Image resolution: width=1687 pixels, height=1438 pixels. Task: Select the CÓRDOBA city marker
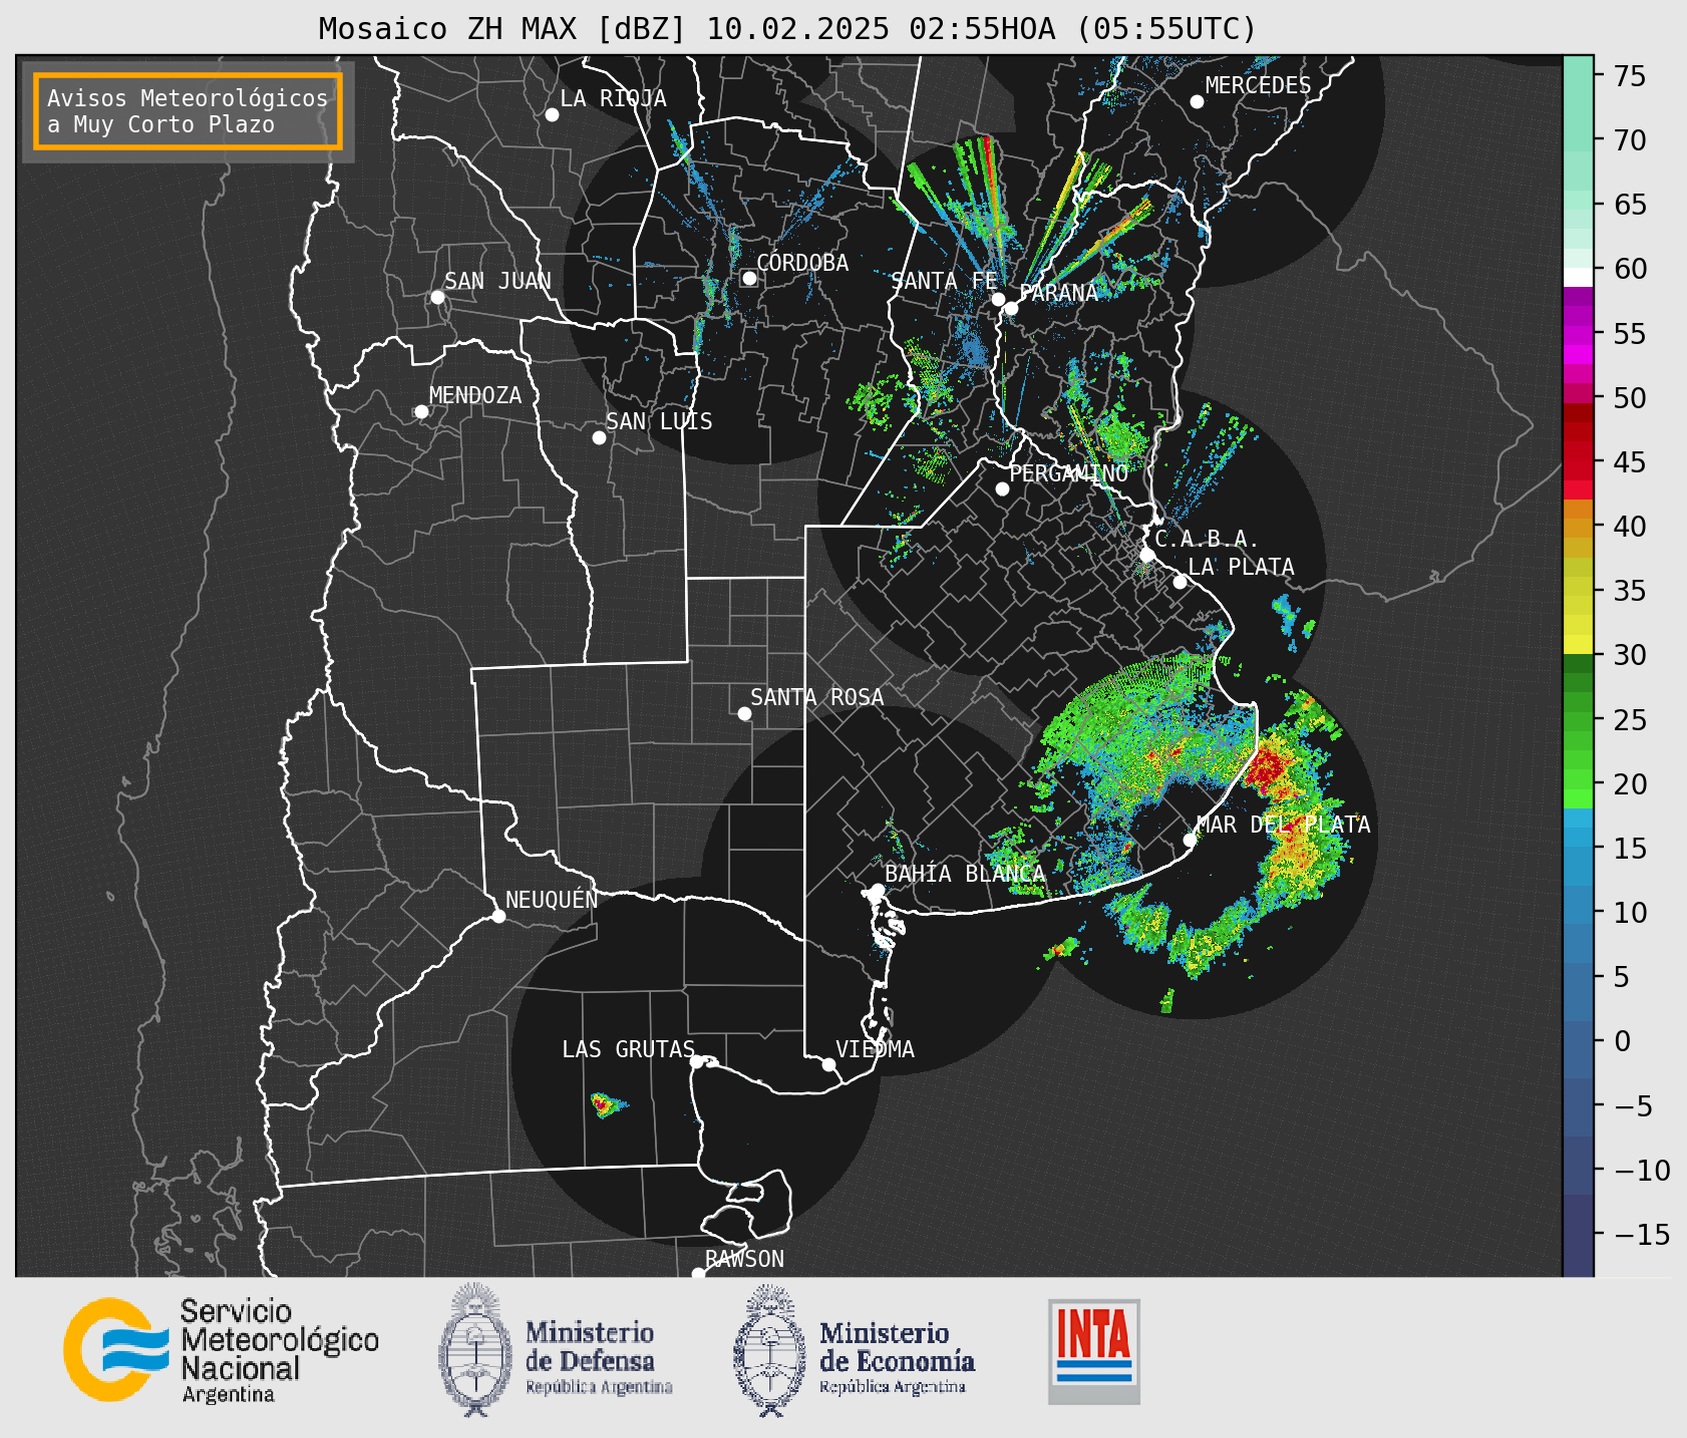point(749,278)
